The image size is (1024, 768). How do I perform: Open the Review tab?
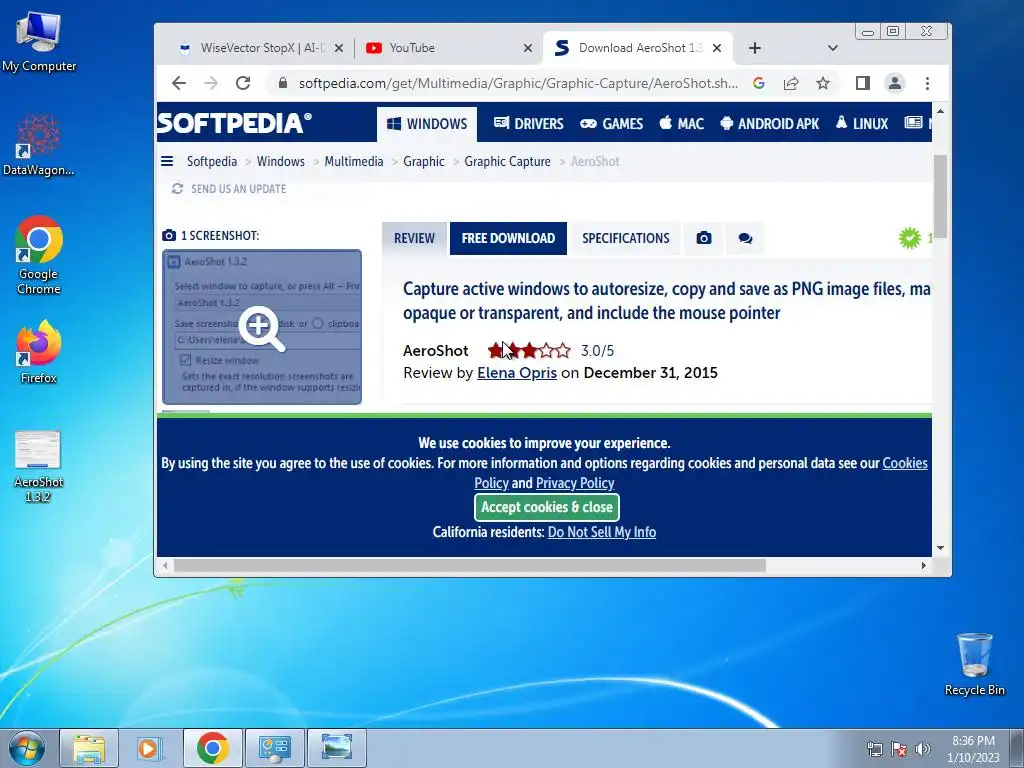[414, 238]
